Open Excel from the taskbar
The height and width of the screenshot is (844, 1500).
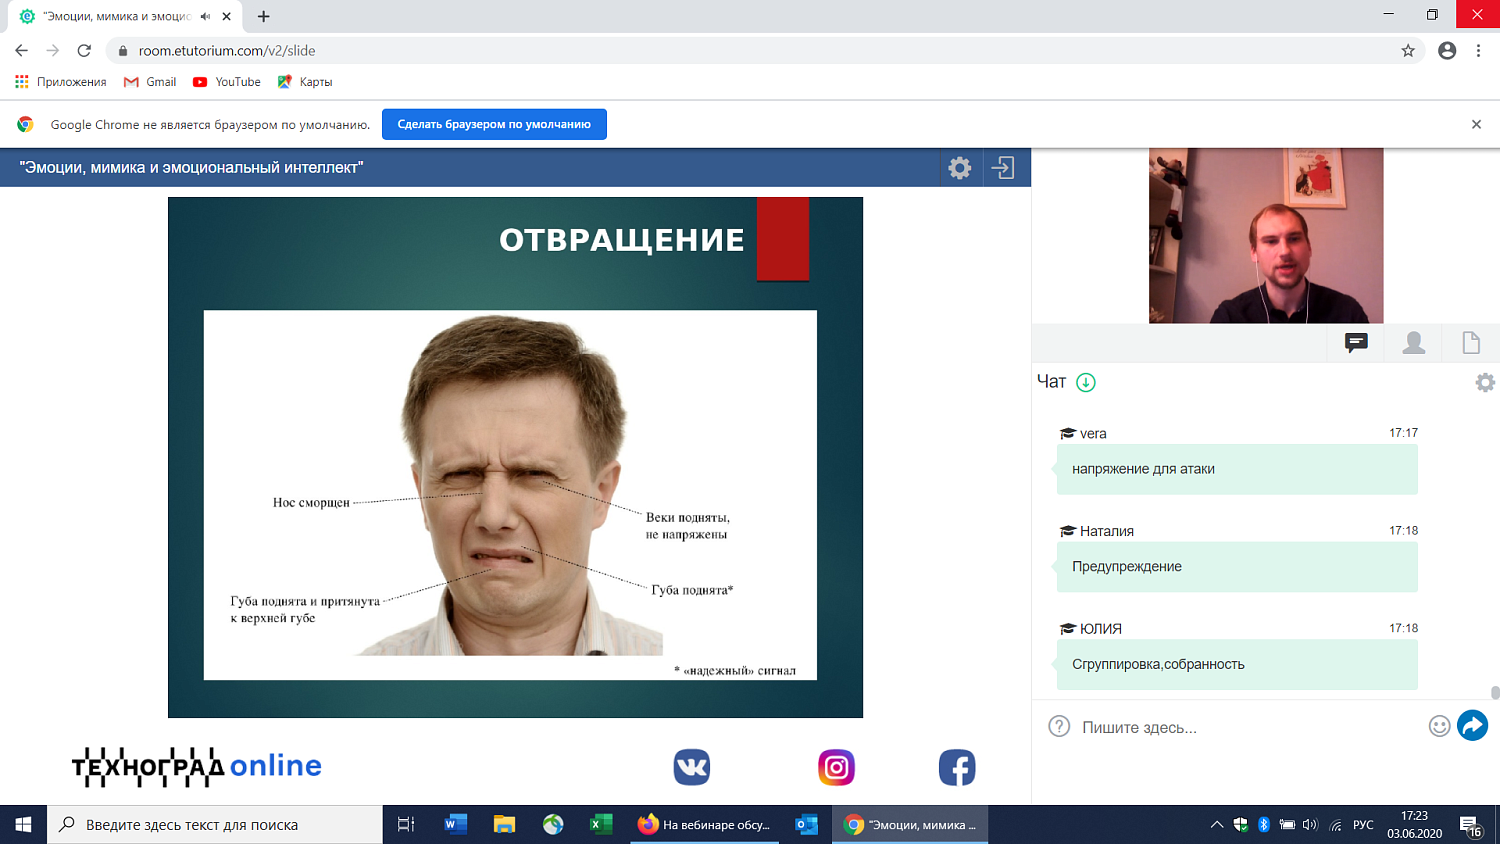tap(601, 825)
